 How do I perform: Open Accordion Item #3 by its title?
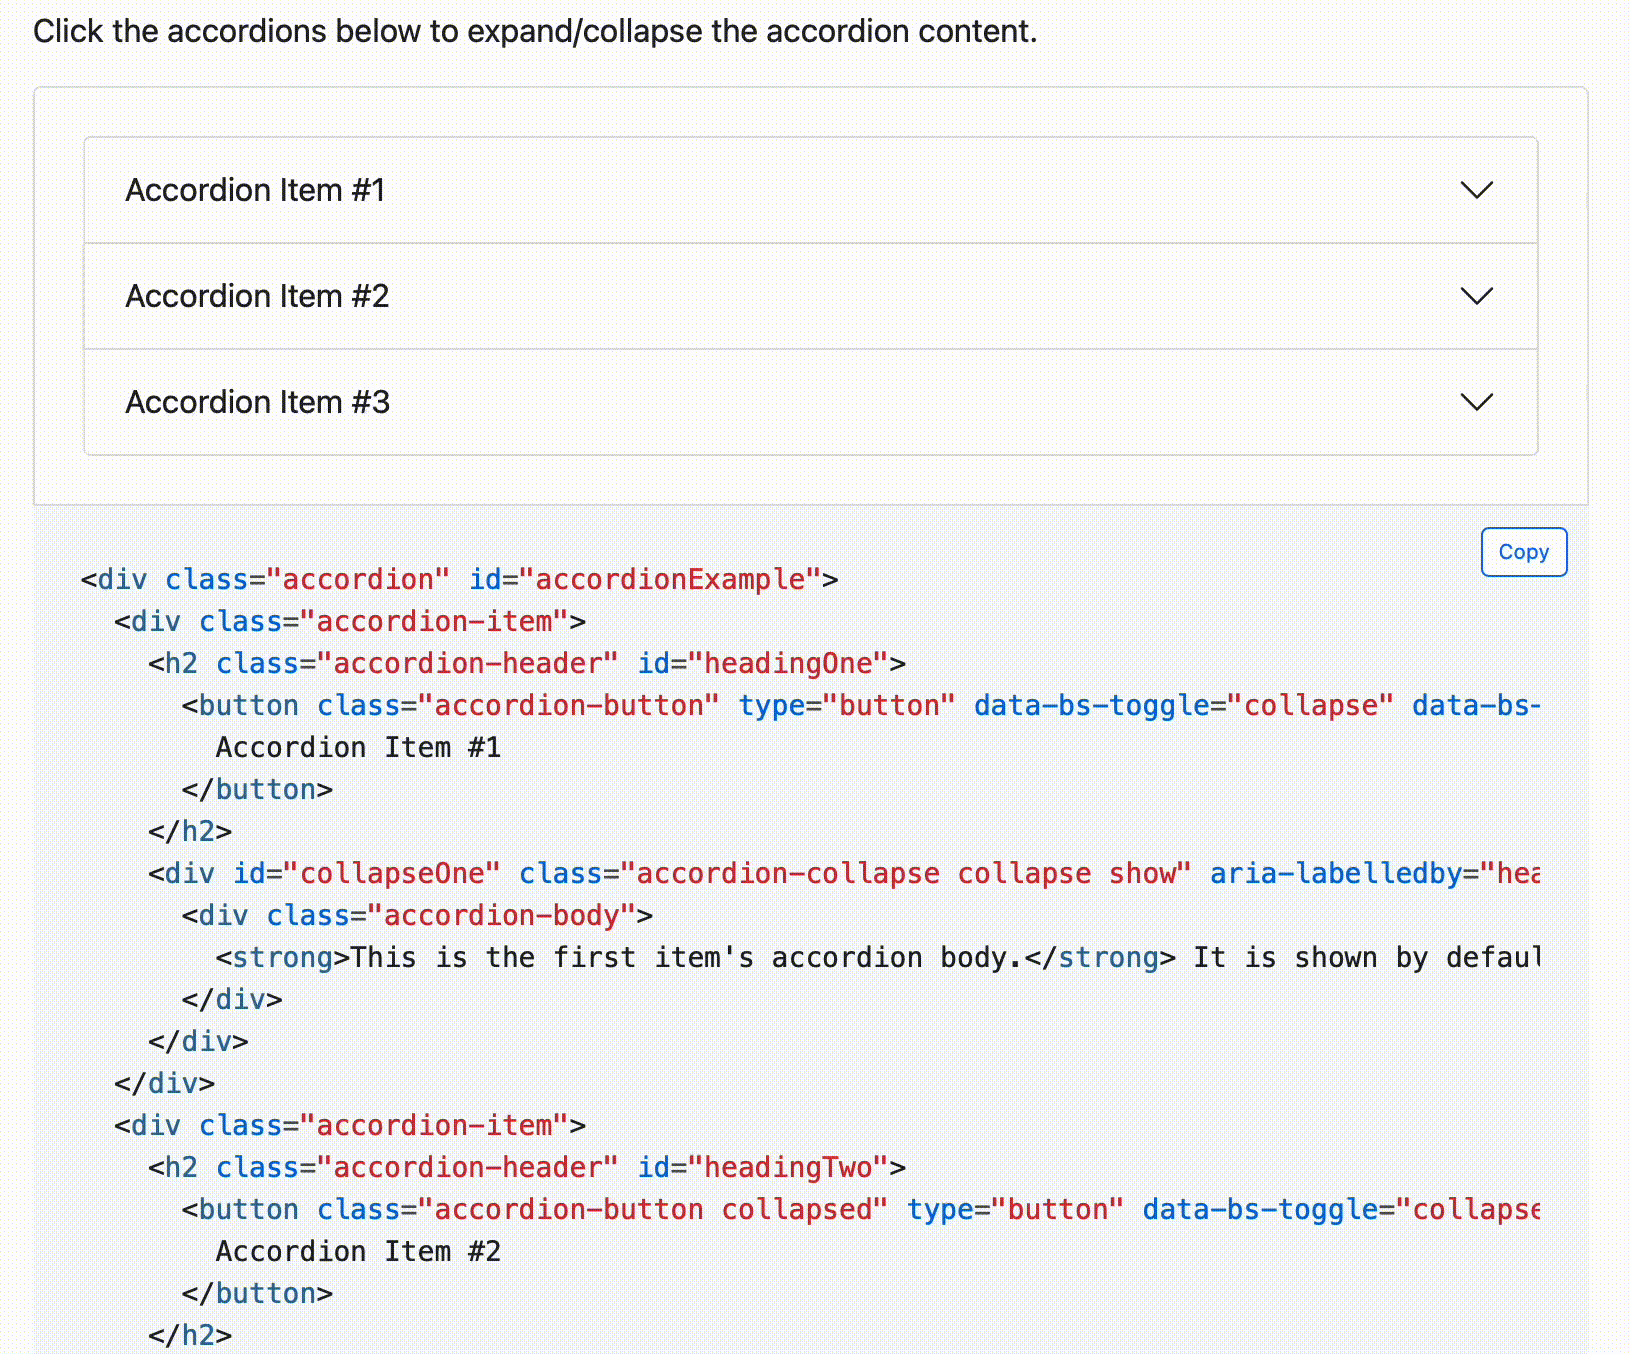(257, 402)
